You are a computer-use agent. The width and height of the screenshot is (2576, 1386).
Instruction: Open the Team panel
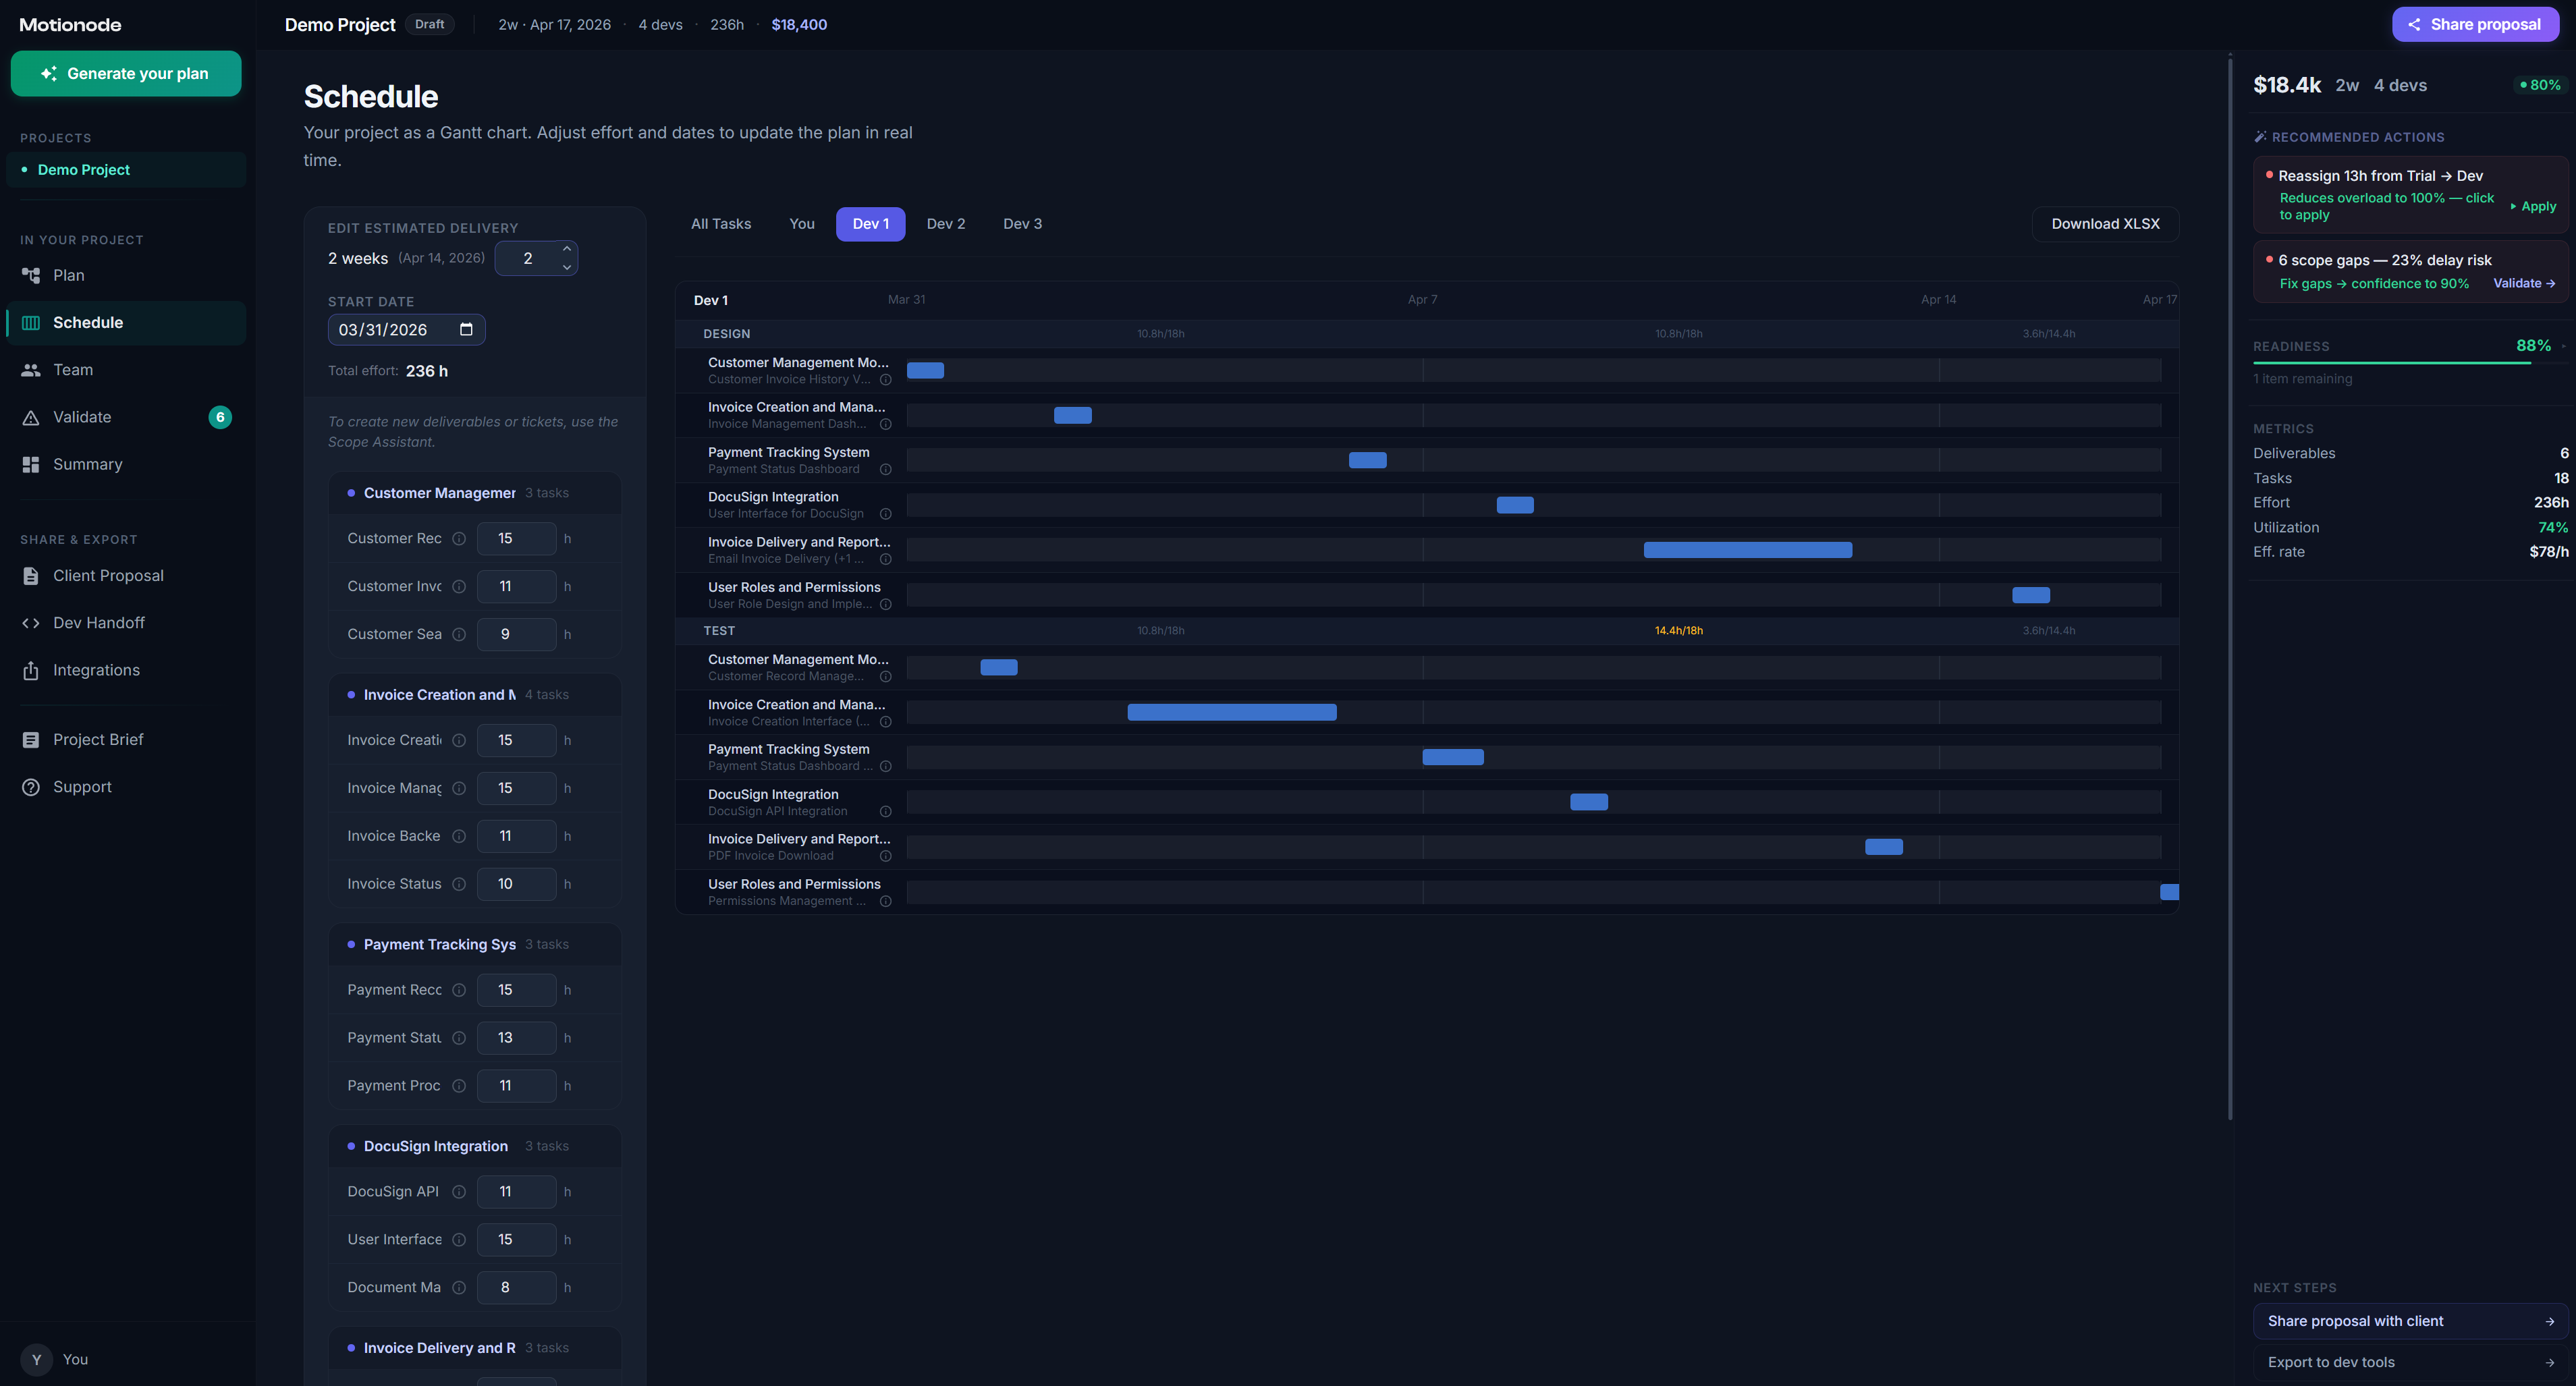coord(72,369)
